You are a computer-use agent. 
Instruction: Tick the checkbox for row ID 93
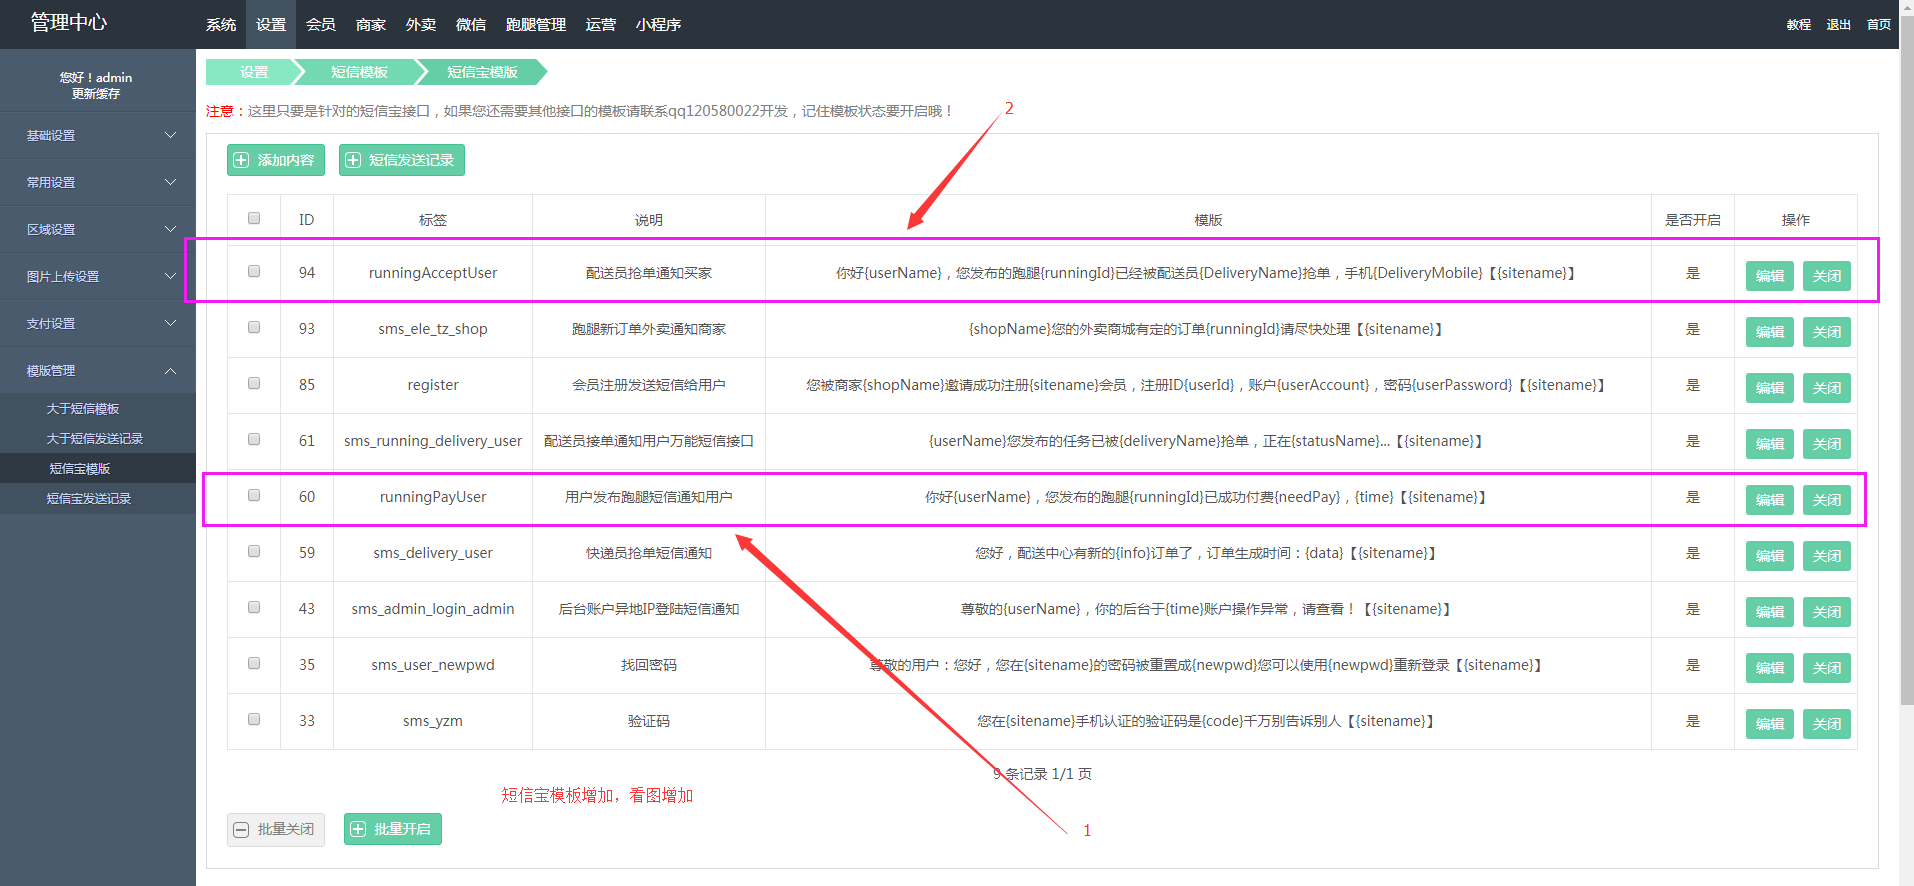tap(254, 327)
